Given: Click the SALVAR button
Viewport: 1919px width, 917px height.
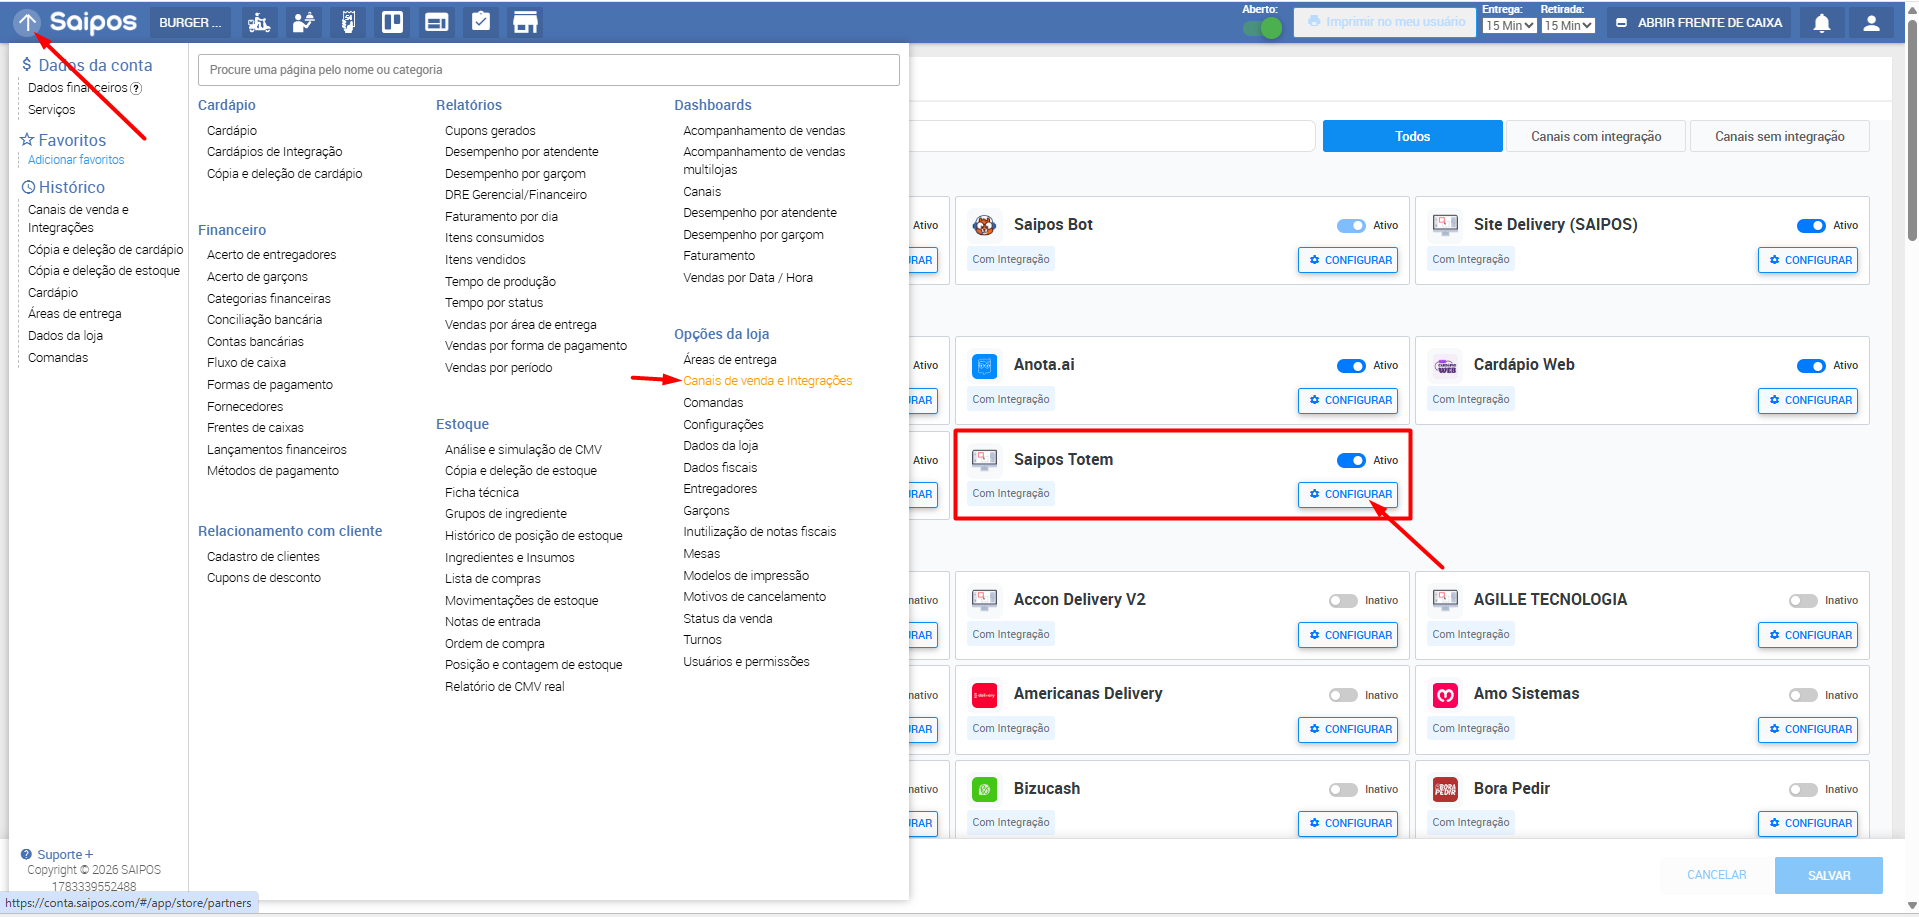Looking at the screenshot, I should (x=1829, y=875).
